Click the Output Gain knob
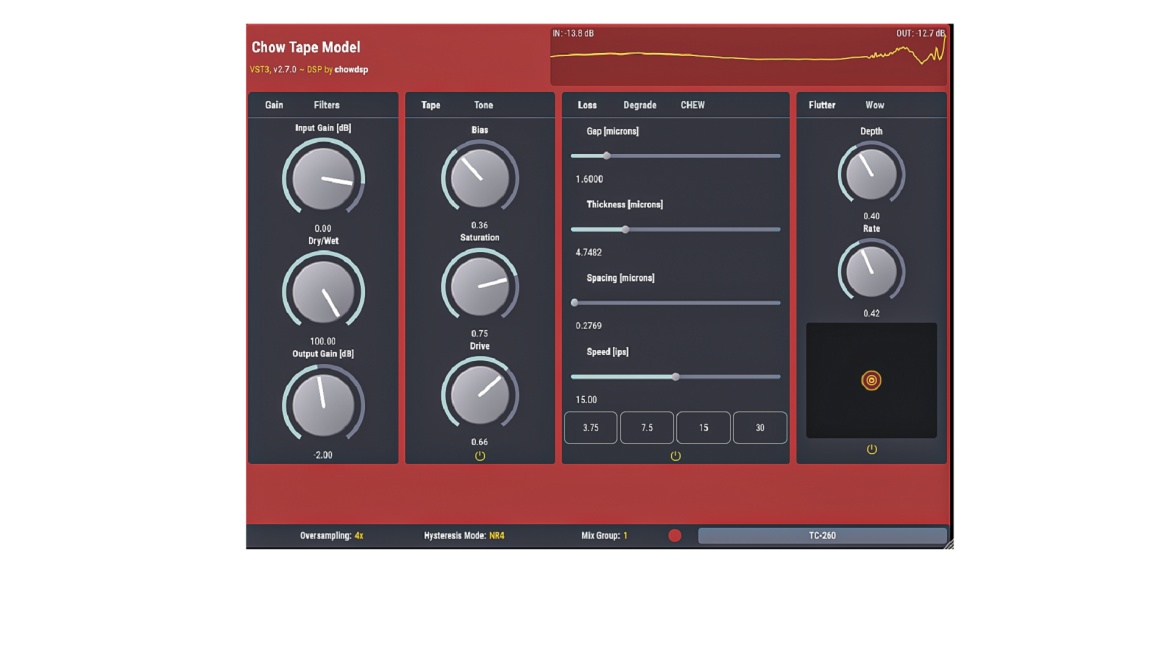 click(323, 404)
